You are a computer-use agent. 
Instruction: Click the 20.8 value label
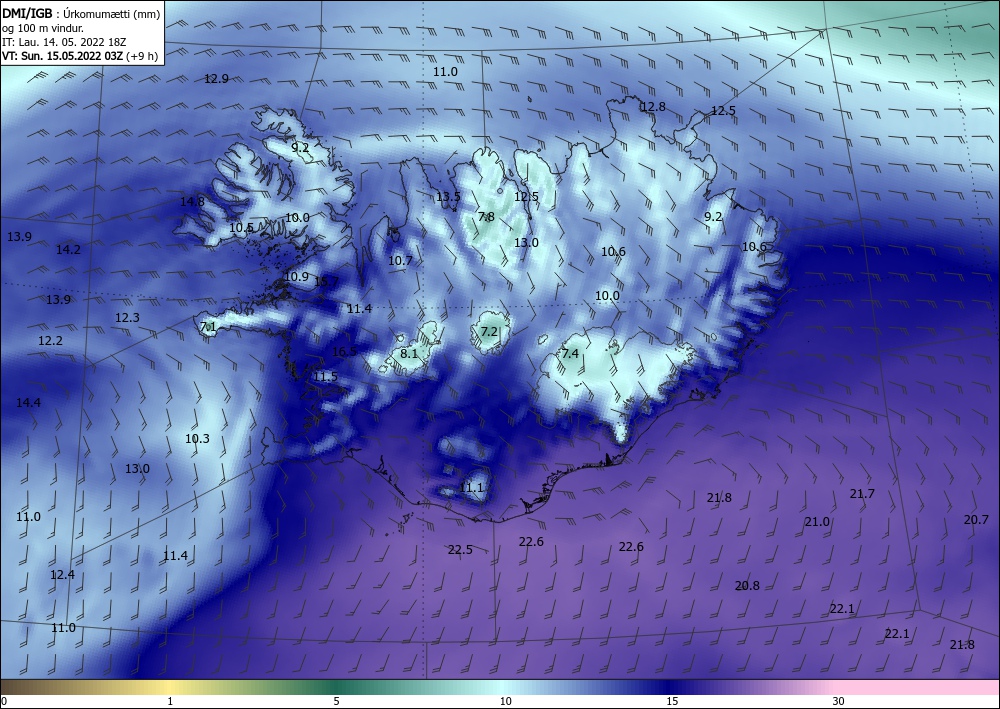(x=747, y=585)
